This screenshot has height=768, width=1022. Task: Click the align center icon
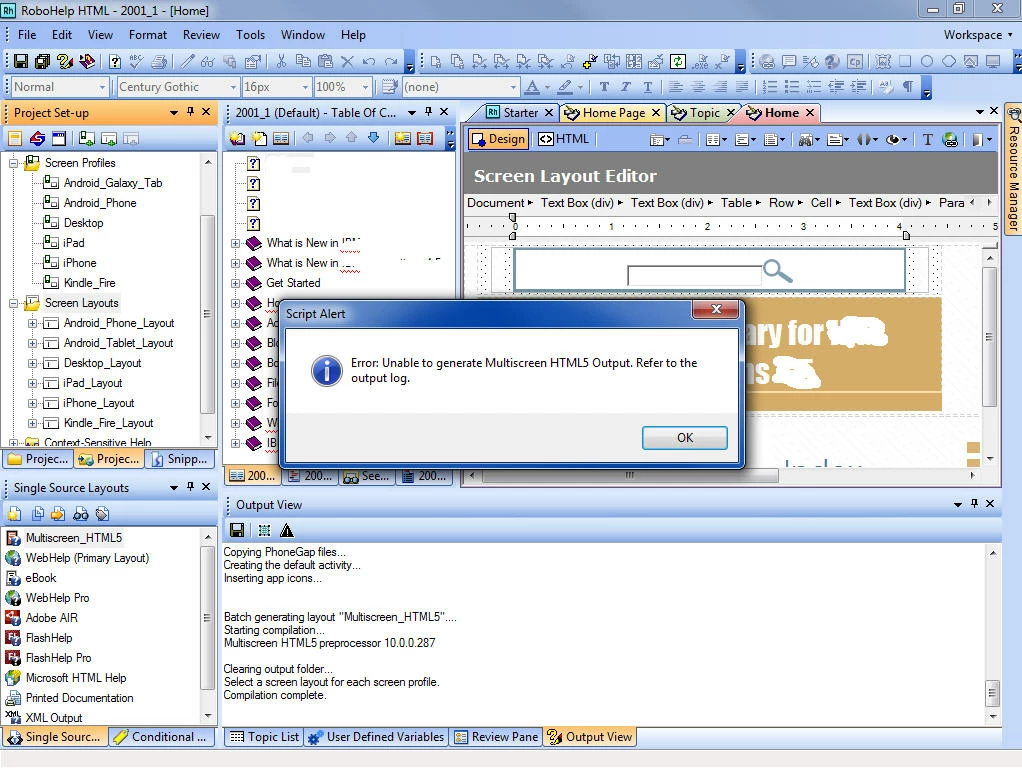[697, 87]
